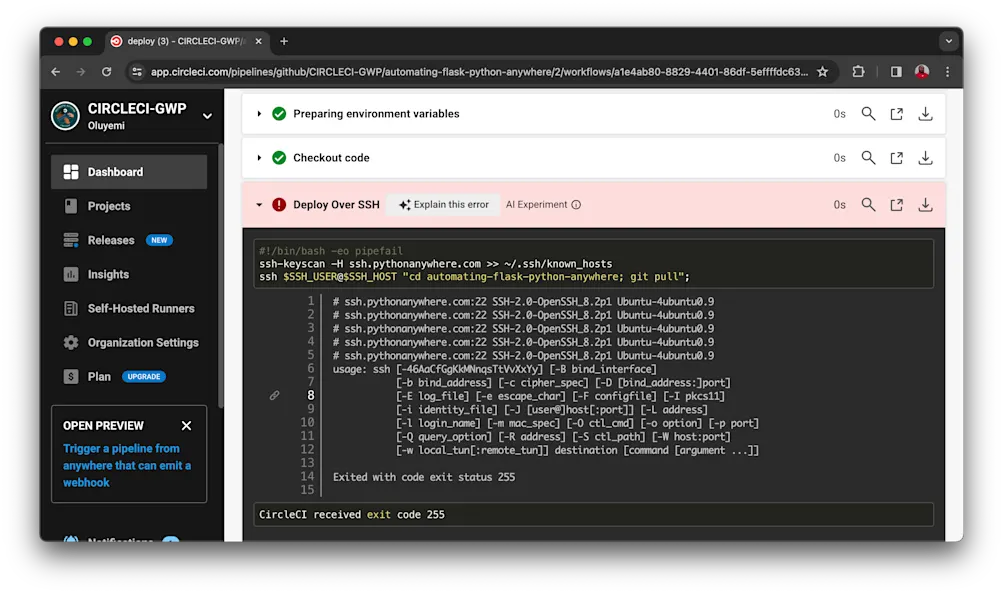The image size is (1003, 594).
Task: Go forward in browser history
Action: (81, 72)
